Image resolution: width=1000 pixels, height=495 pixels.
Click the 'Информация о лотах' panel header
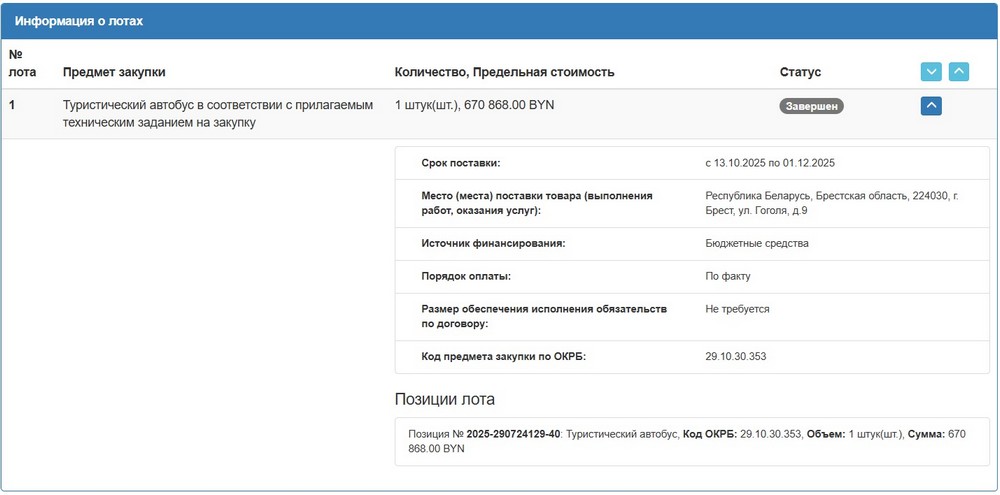point(84,20)
